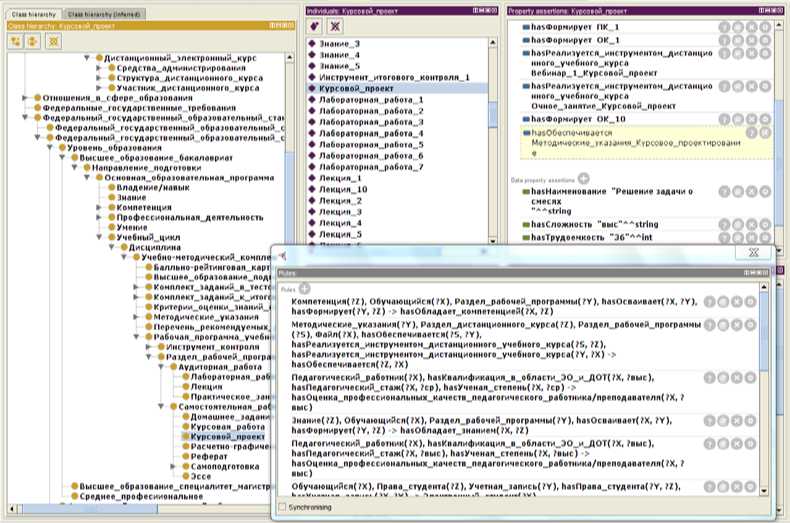The width and height of the screenshot is (790, 523).
Task: Click the delete individual icon
Action: pos(334,26)
